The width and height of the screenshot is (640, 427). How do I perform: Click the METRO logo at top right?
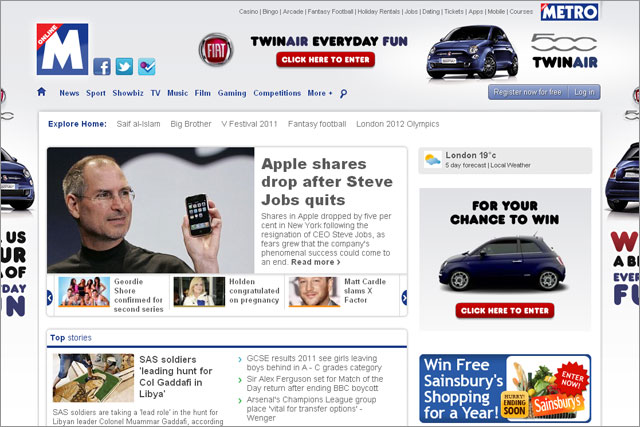(x=569, y=12)
